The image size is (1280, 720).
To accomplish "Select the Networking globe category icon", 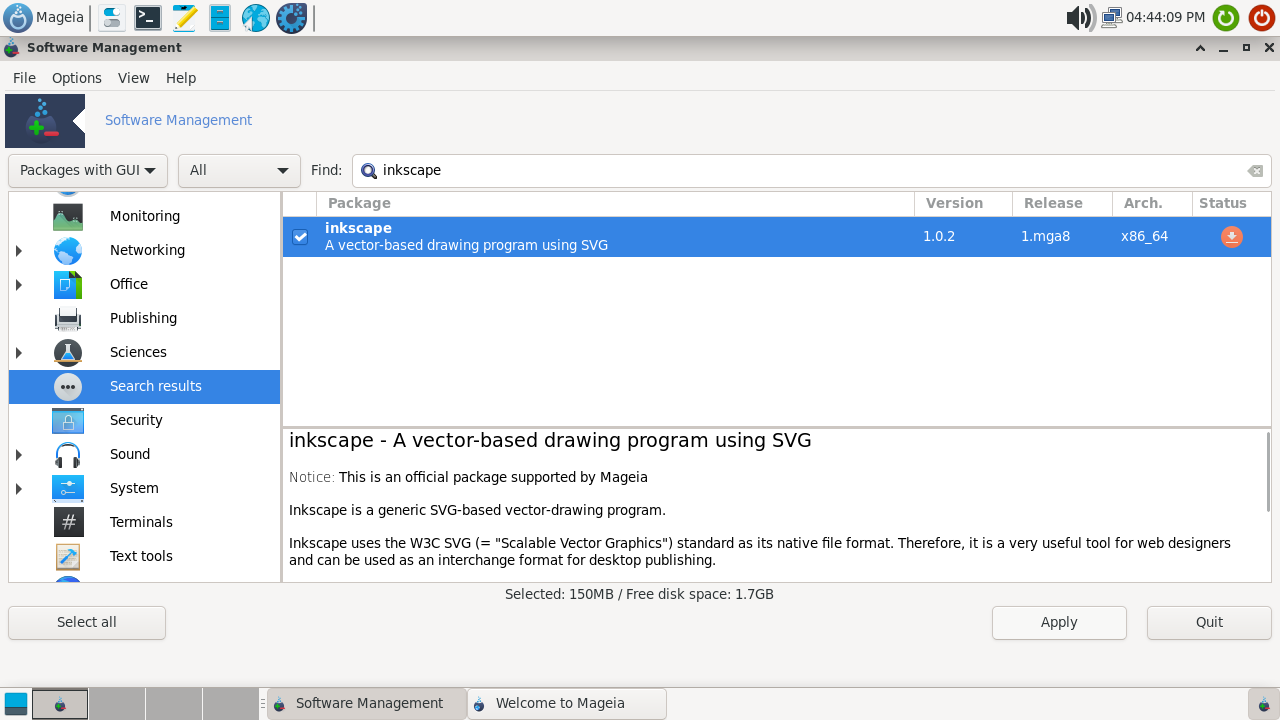I will point(68,250).
